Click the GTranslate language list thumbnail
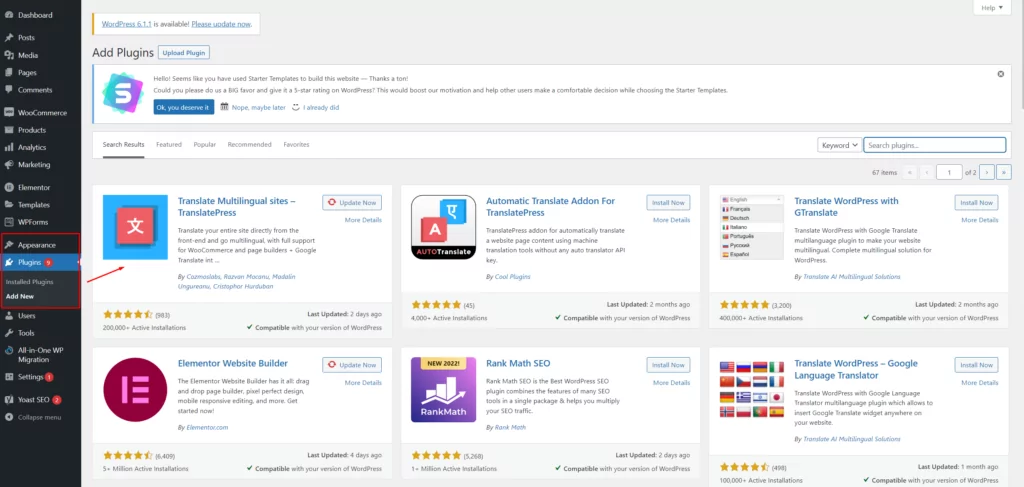 pos(752,227)
